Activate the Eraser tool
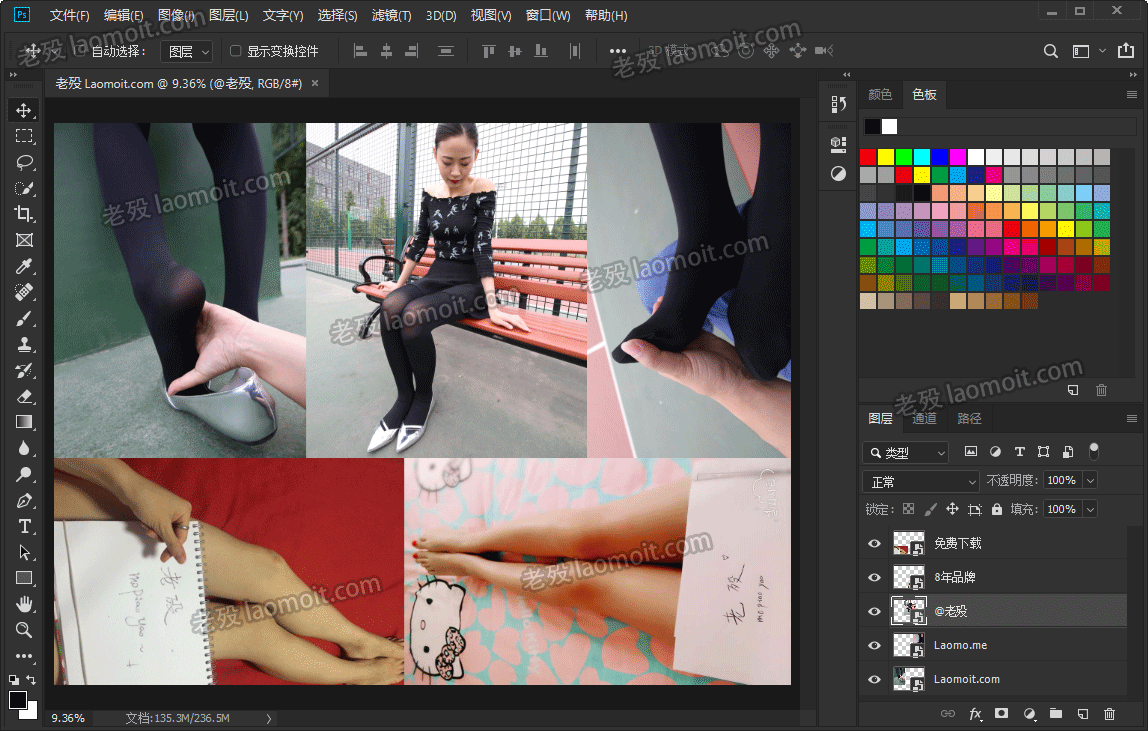 23,396
